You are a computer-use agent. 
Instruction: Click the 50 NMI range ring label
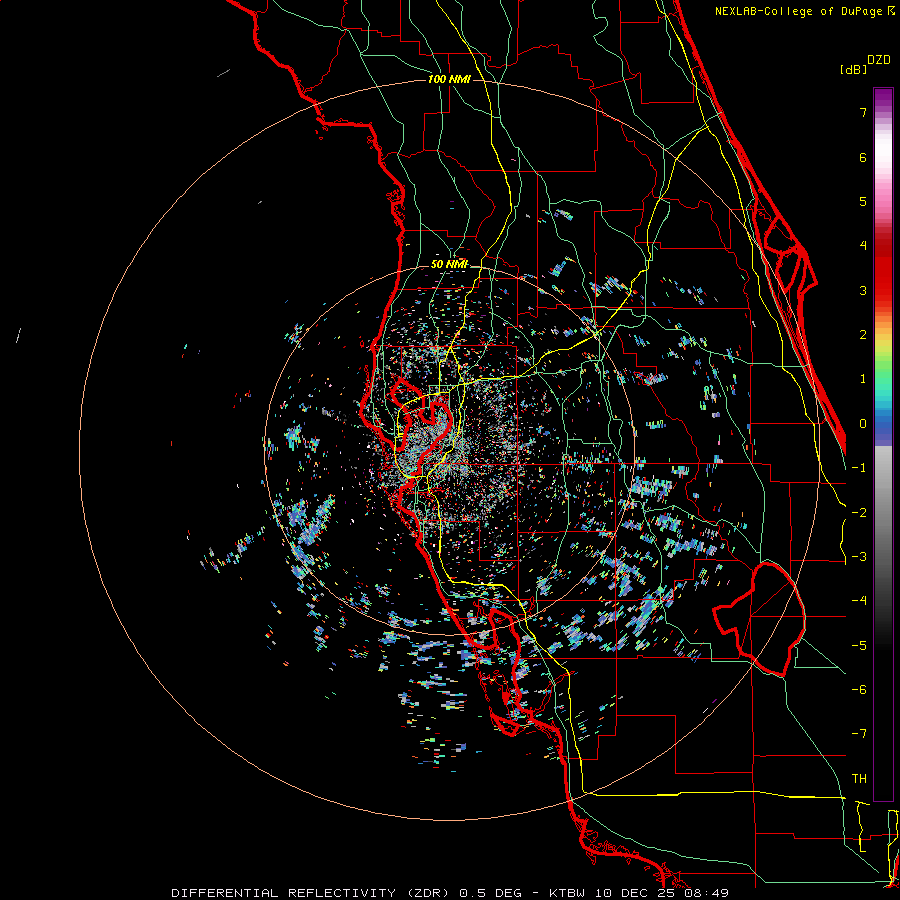449,264
